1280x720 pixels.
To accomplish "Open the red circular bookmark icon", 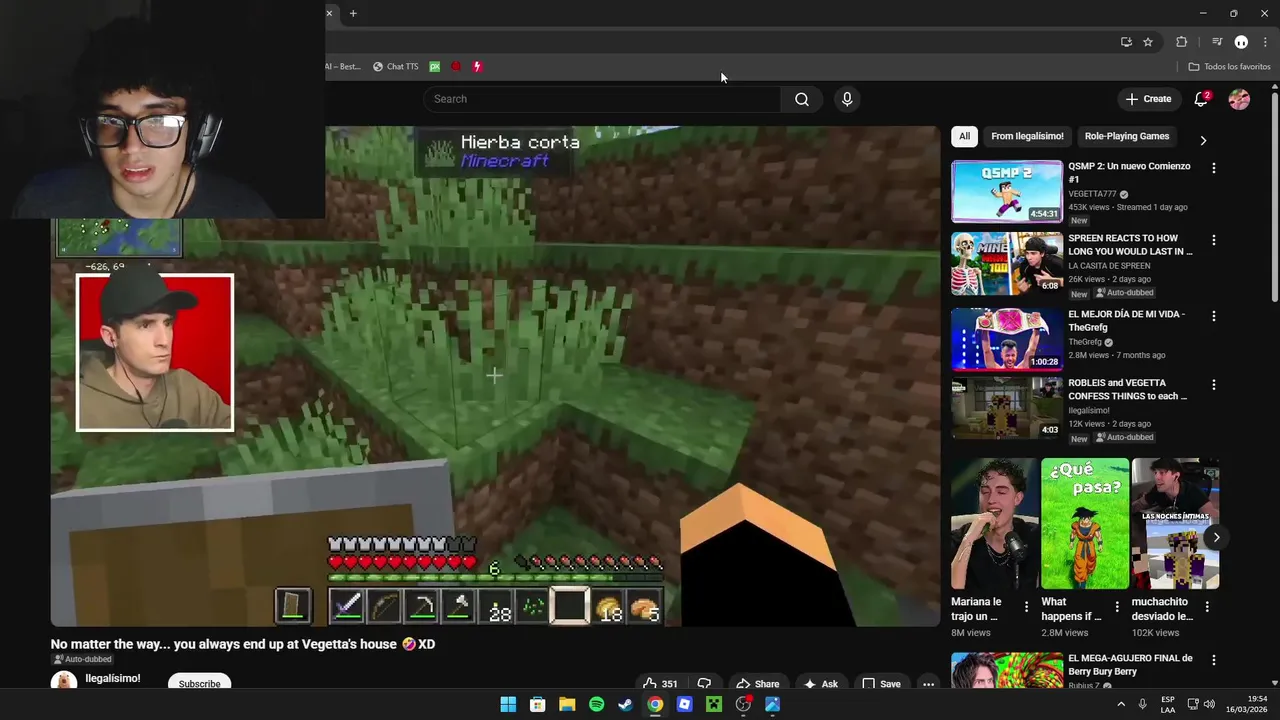I will click(456, 67).
